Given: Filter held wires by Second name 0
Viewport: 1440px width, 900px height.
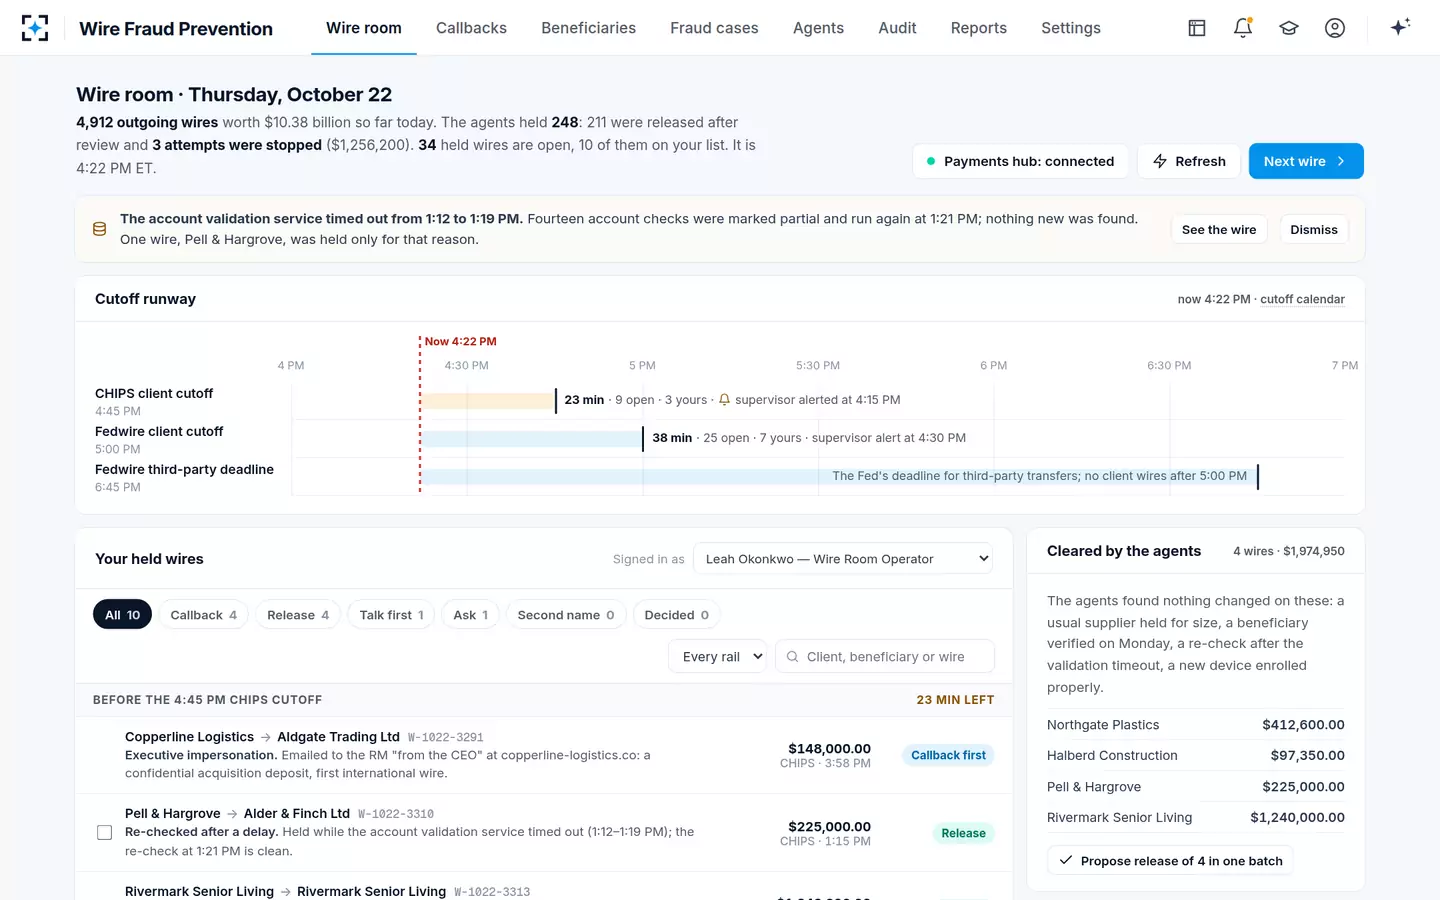Looking at the screenshot, I should click(x=566, y=615).
